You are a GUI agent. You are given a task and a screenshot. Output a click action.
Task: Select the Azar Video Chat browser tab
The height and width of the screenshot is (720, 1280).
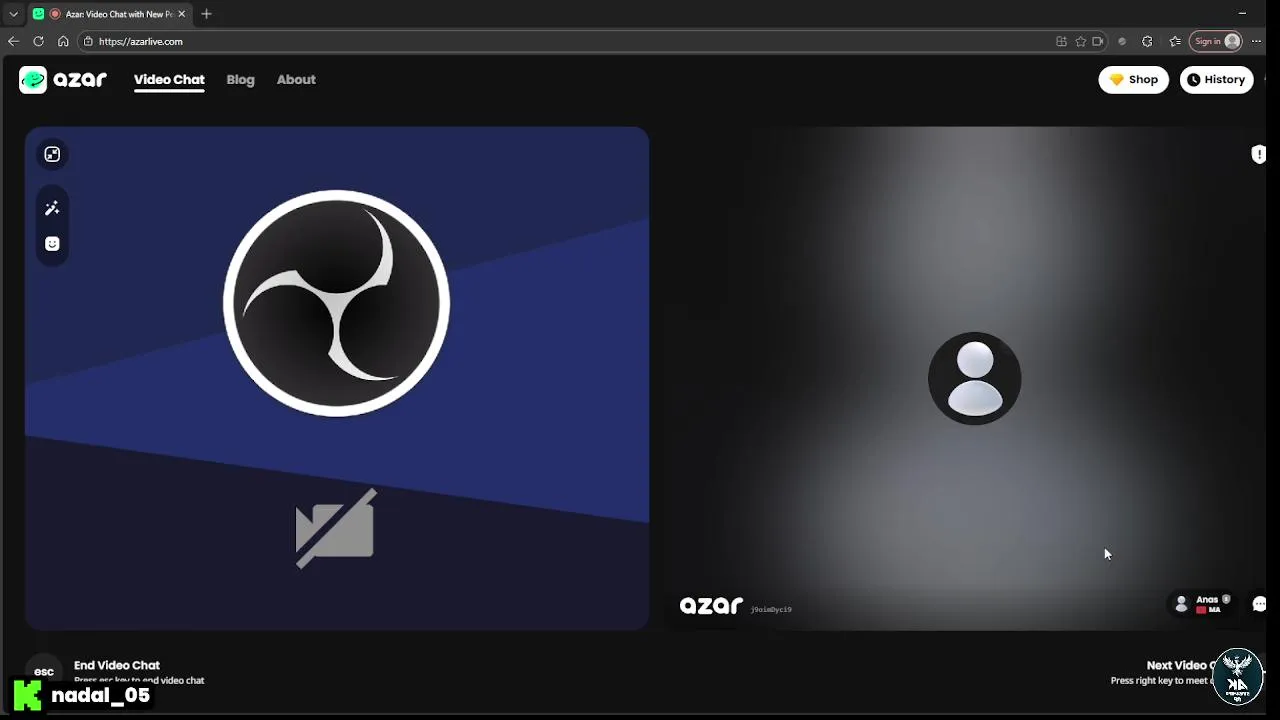[x=108, y=14]
